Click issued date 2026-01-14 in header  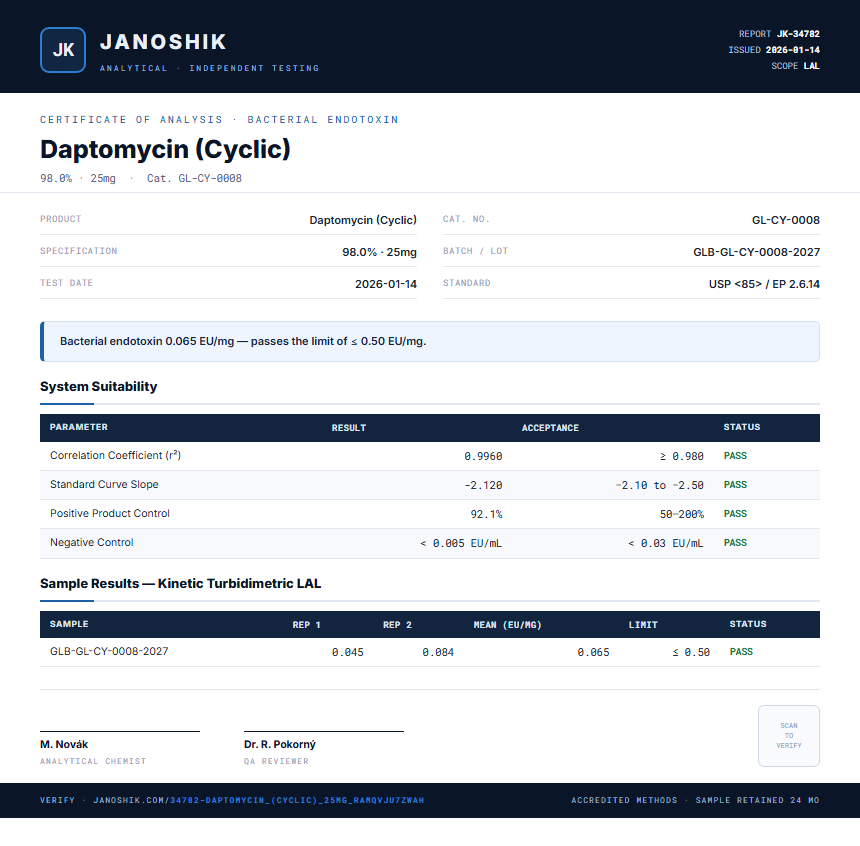pyautogui.click(x=793, y=50)
